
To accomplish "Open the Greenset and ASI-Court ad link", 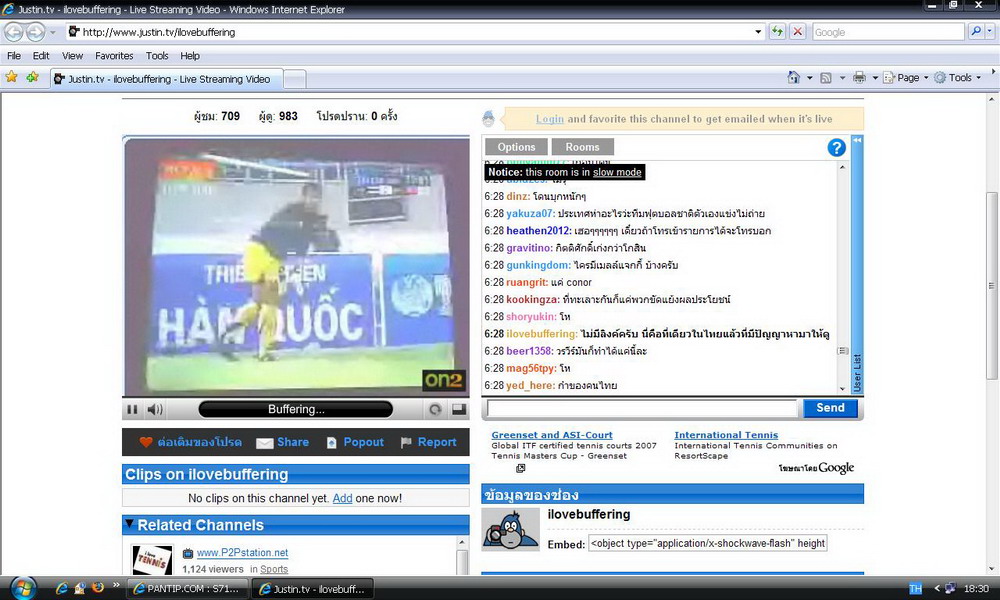I will (552, 435).
